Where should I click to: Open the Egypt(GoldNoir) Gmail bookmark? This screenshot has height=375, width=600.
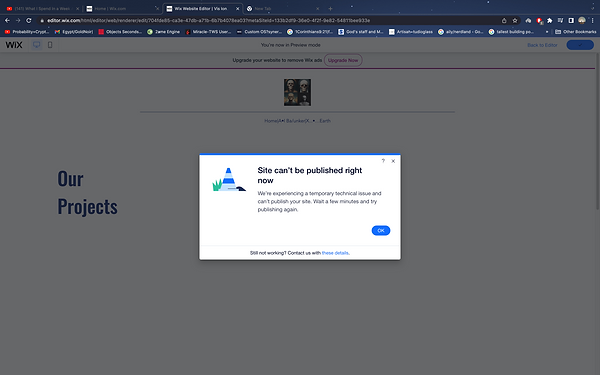74,32
